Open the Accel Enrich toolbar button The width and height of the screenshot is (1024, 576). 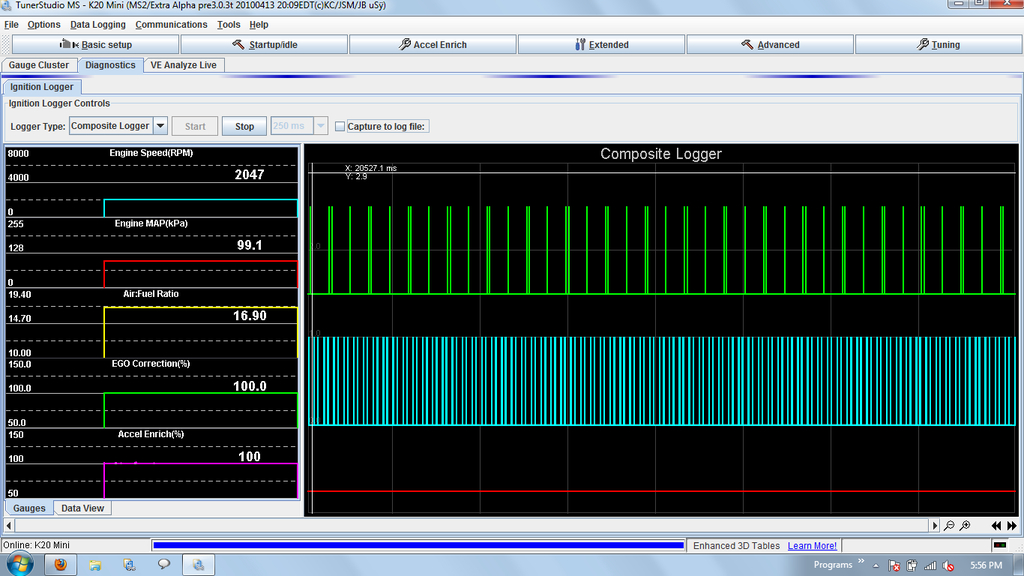click(x=432, y=44)
